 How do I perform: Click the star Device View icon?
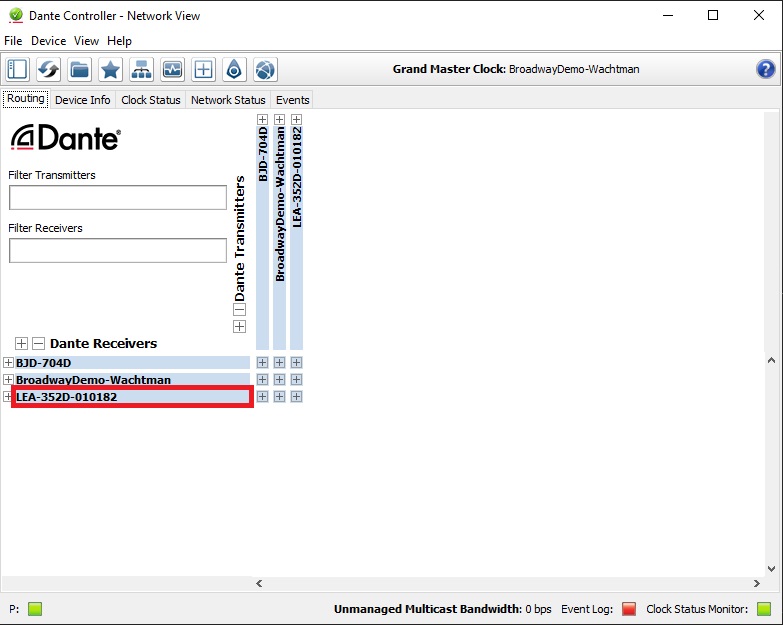point(110,70)
